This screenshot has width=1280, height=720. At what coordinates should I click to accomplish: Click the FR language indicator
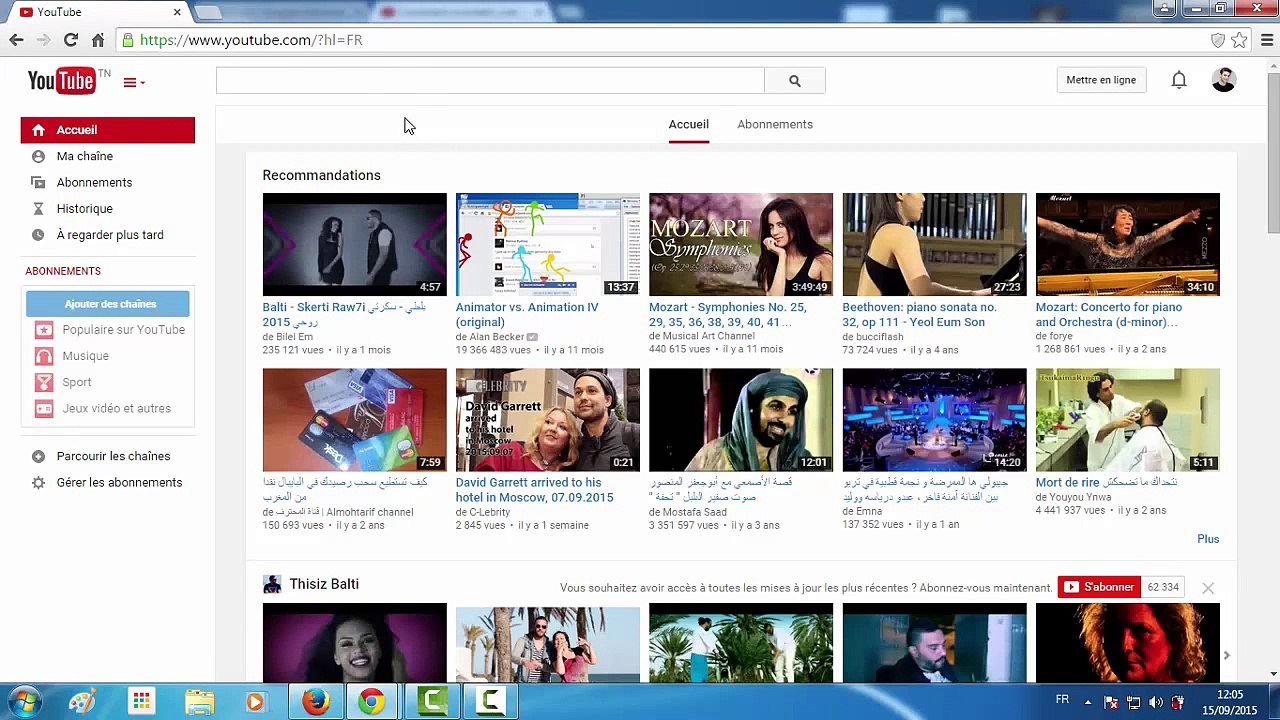pos(1062,700)
